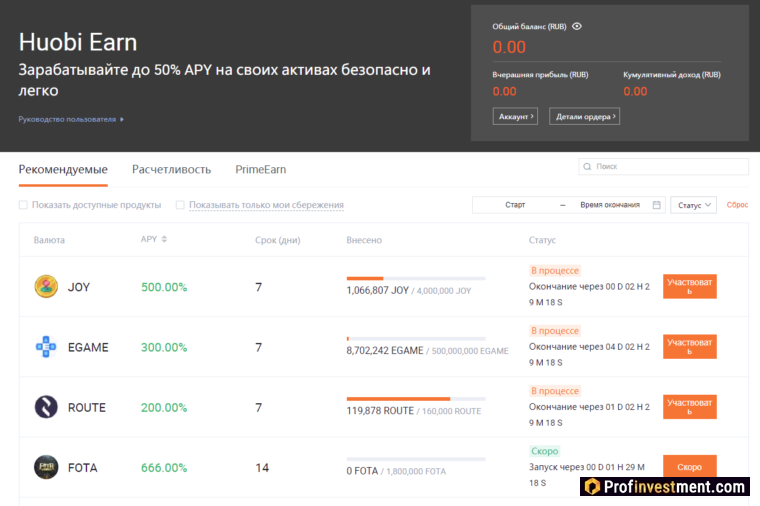Click the FOTA term value 14
Screen dimensions: 760x506
click(x=262, y=468)
